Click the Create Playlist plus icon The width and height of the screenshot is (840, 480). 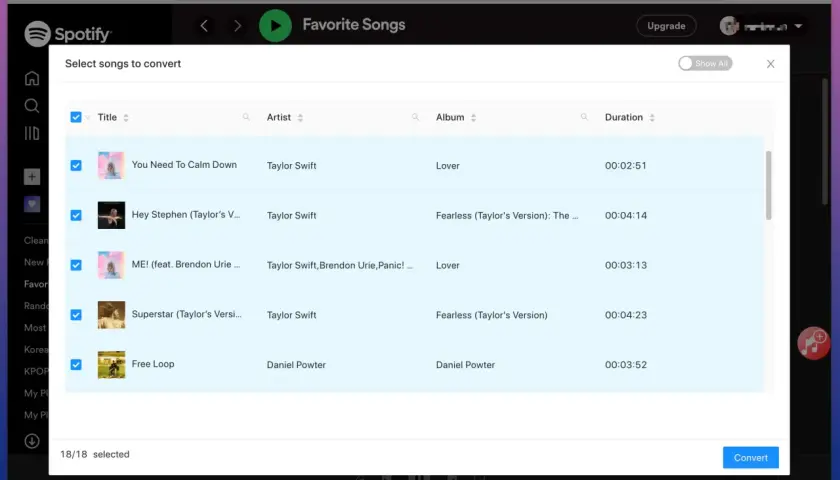(x=32, y=177)
